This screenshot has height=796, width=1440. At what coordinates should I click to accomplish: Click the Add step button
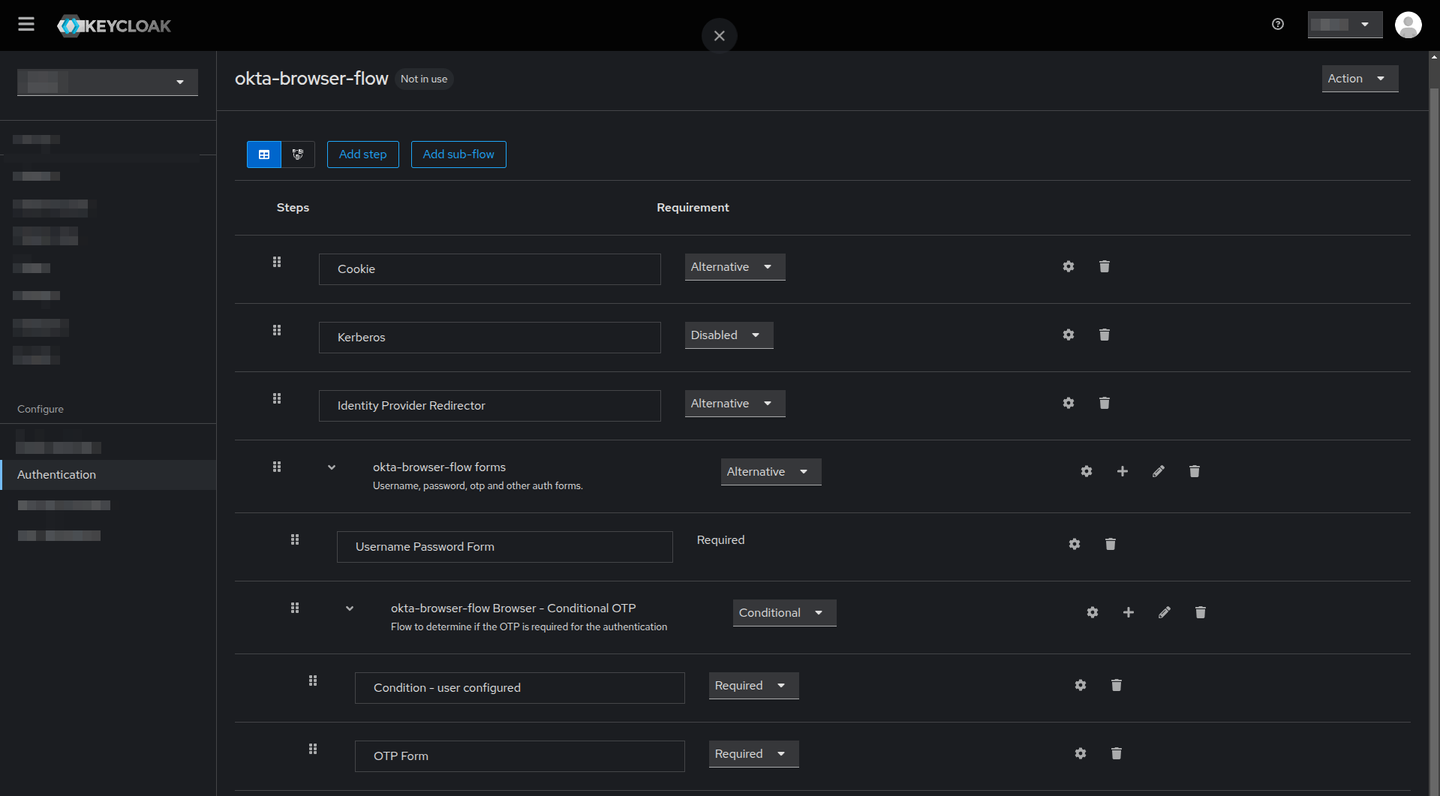pyautogui.click(x=362, y=154)
